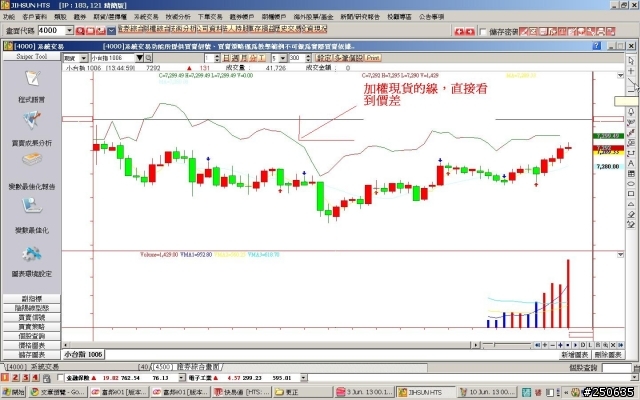Open the 小台指1006 symbol dropdown arrow
The width and height of the screenshot is (640, 400).
[139, 58]
